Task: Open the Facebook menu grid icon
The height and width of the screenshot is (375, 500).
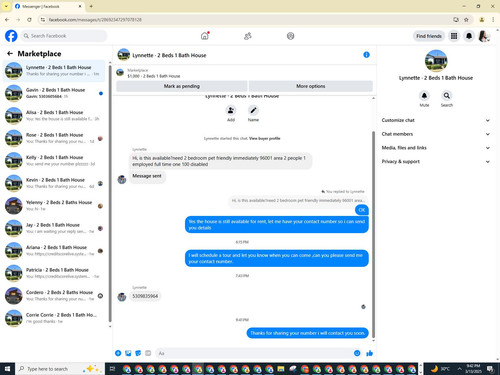Action: [454, 36]
